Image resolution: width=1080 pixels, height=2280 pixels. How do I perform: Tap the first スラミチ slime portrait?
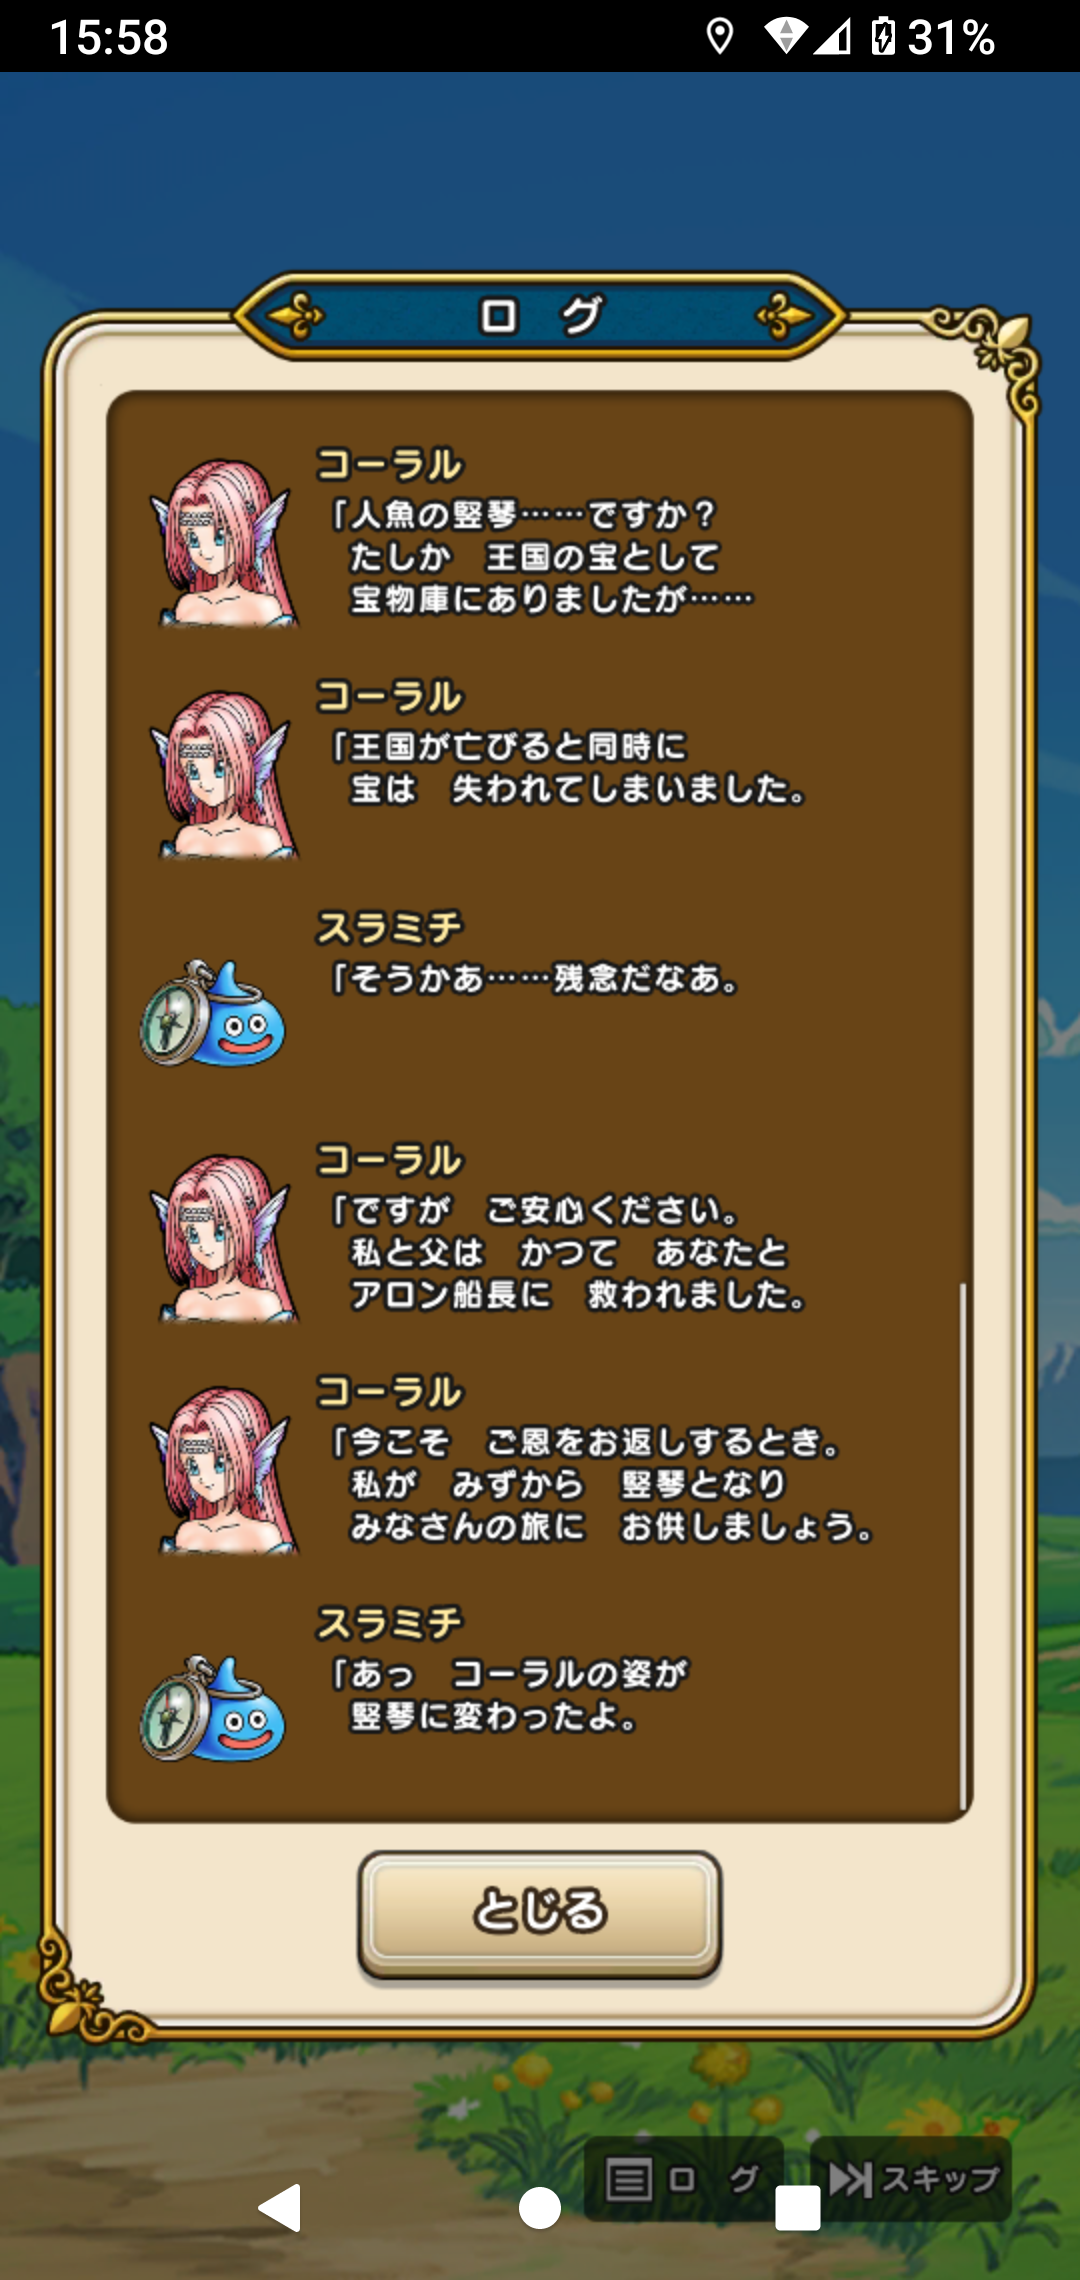pyautogui.click(x=213, y=1012)
